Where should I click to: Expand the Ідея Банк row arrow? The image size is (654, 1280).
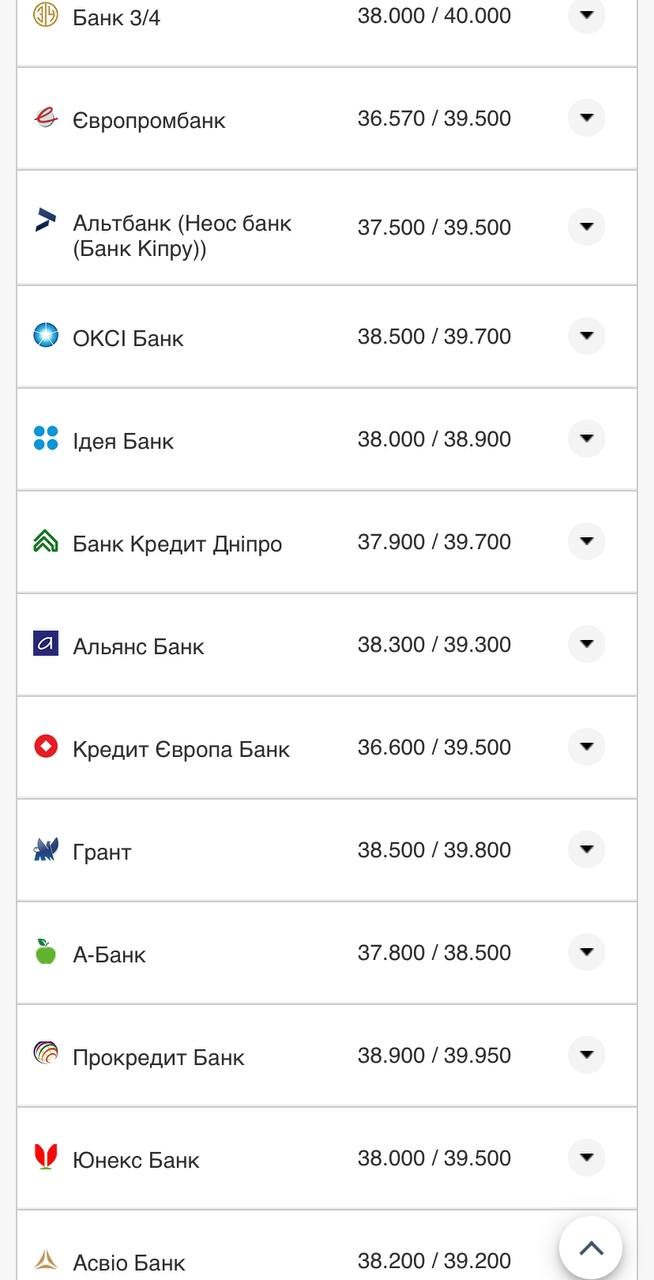[x=587, y=439]
